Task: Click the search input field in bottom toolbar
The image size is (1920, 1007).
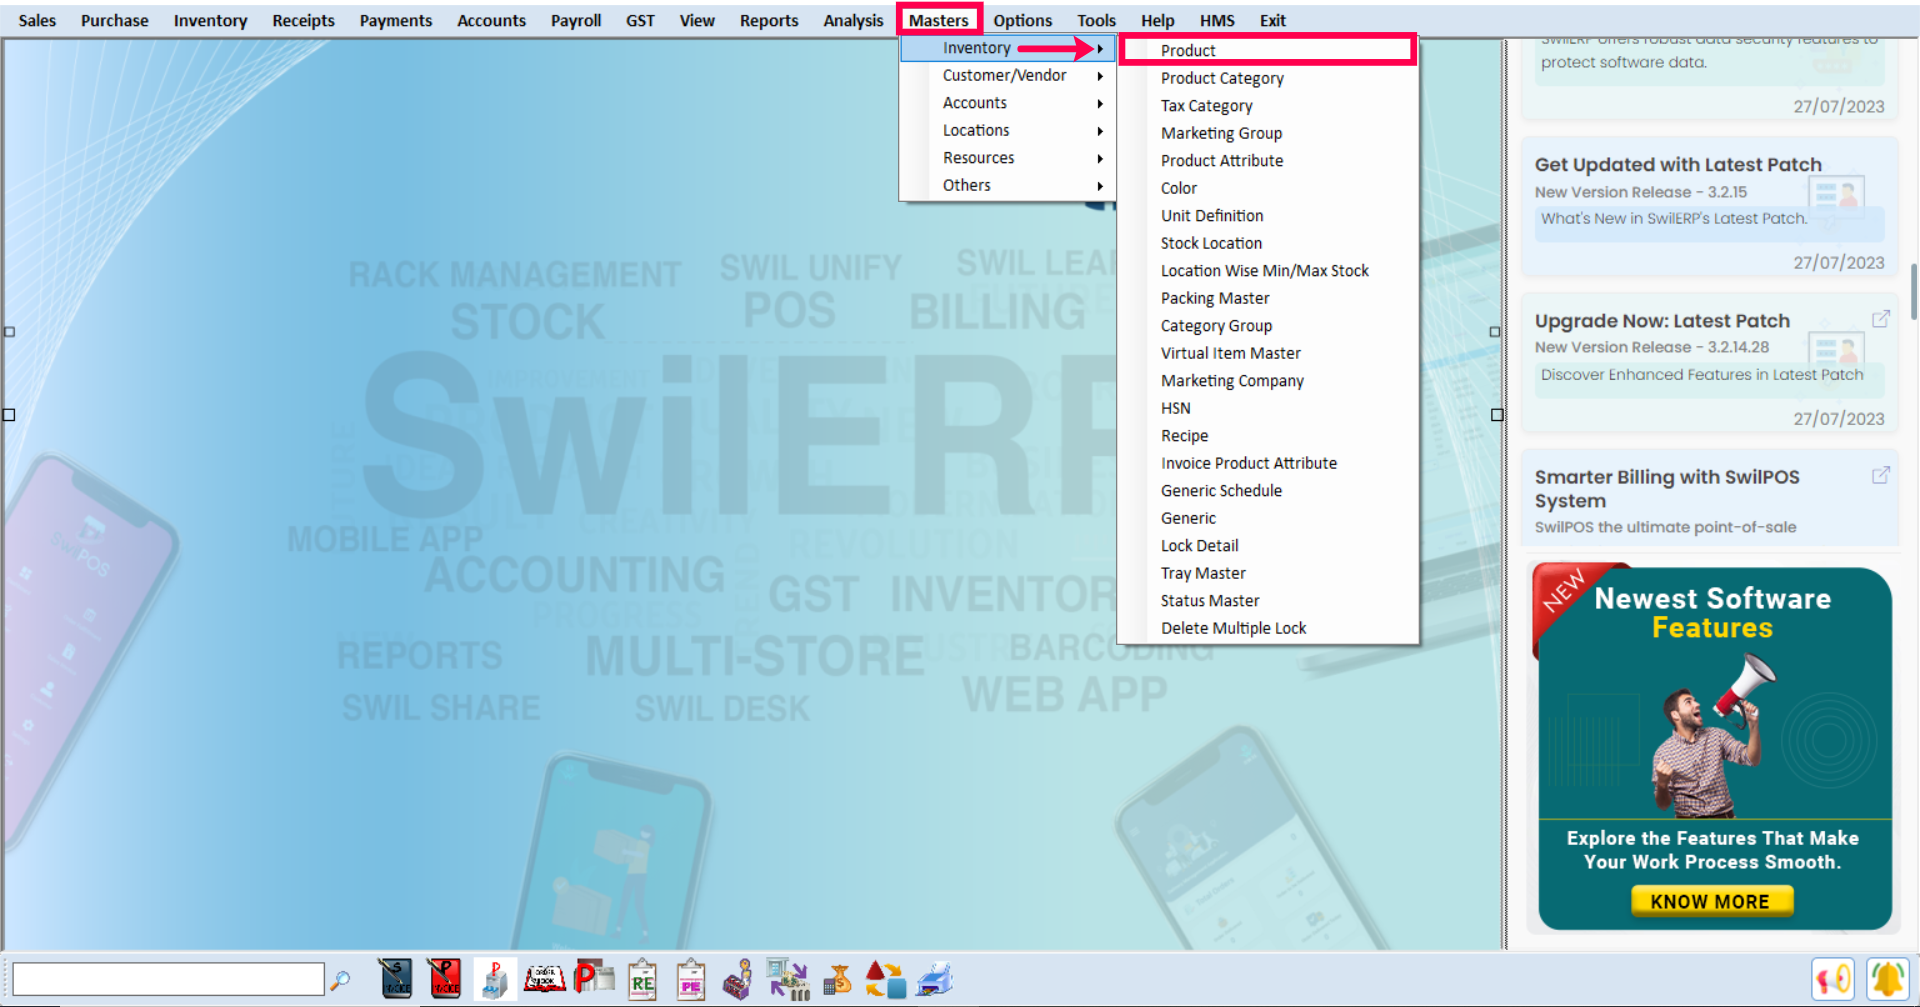Action: click(x=168, y=979)
